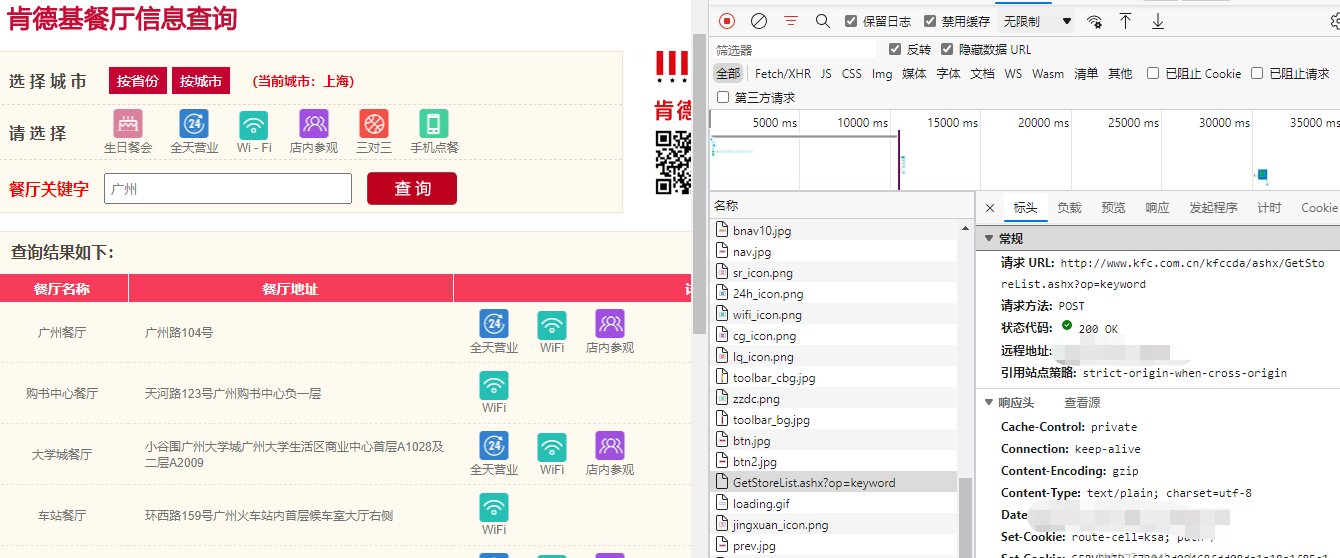Switch to the 计时 tab

click(1269, 208)
